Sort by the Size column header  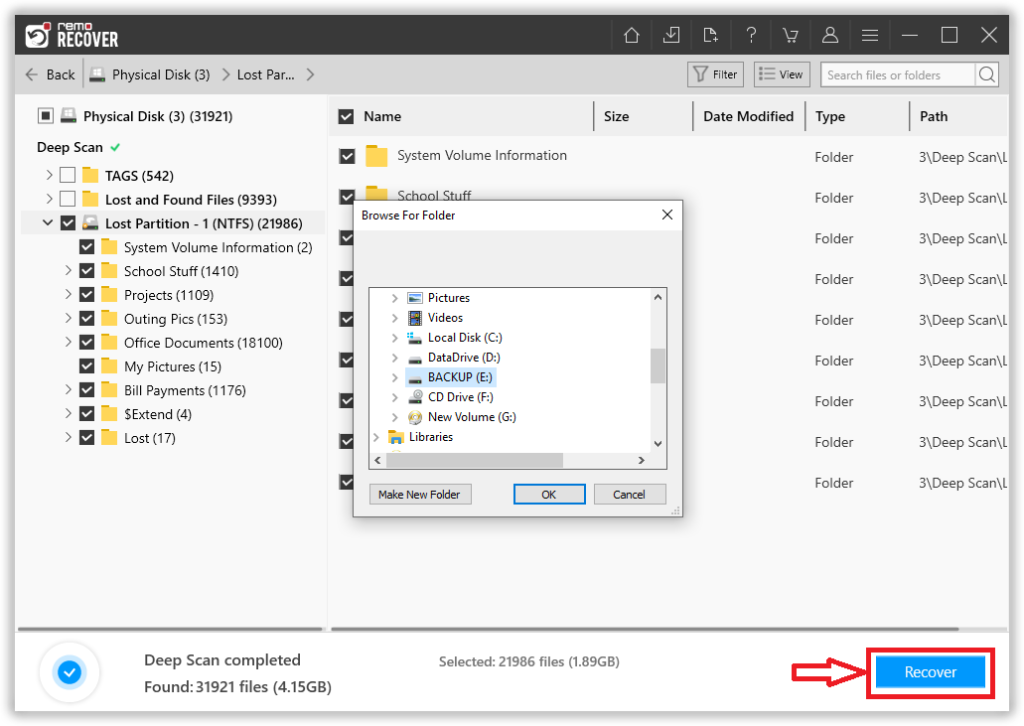pyautogui.click(x=616, y=116)
